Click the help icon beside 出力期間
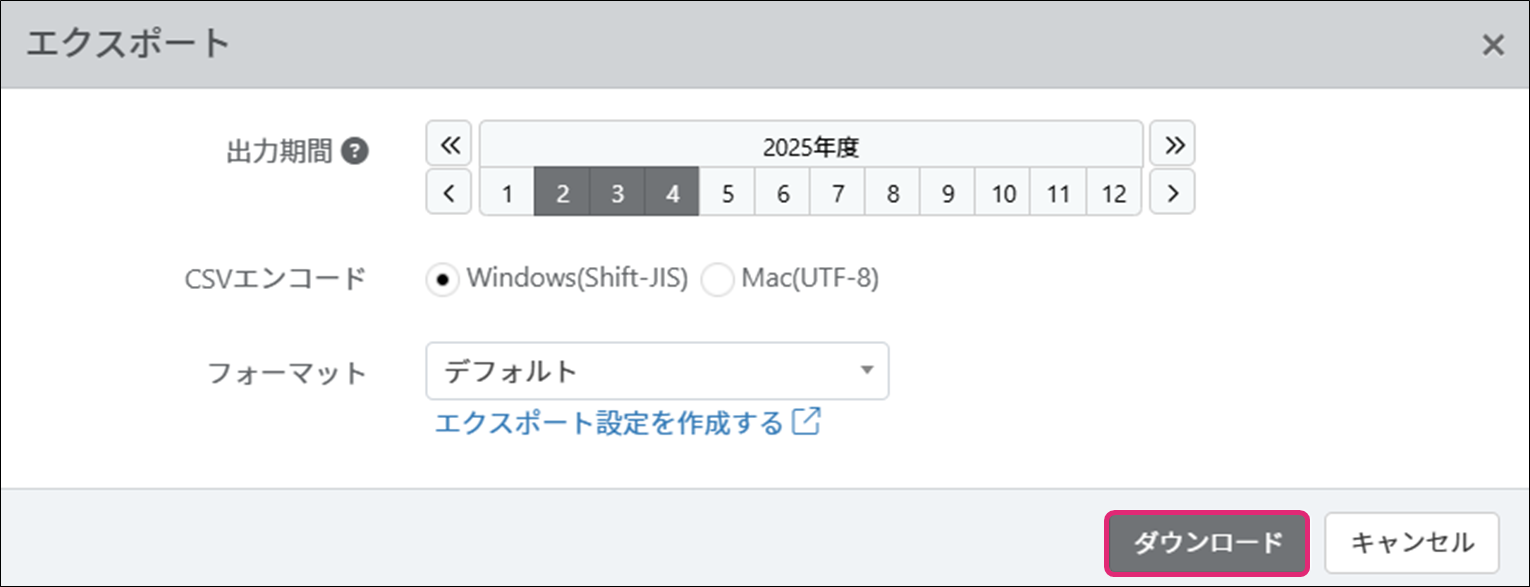 pos(355,152)
